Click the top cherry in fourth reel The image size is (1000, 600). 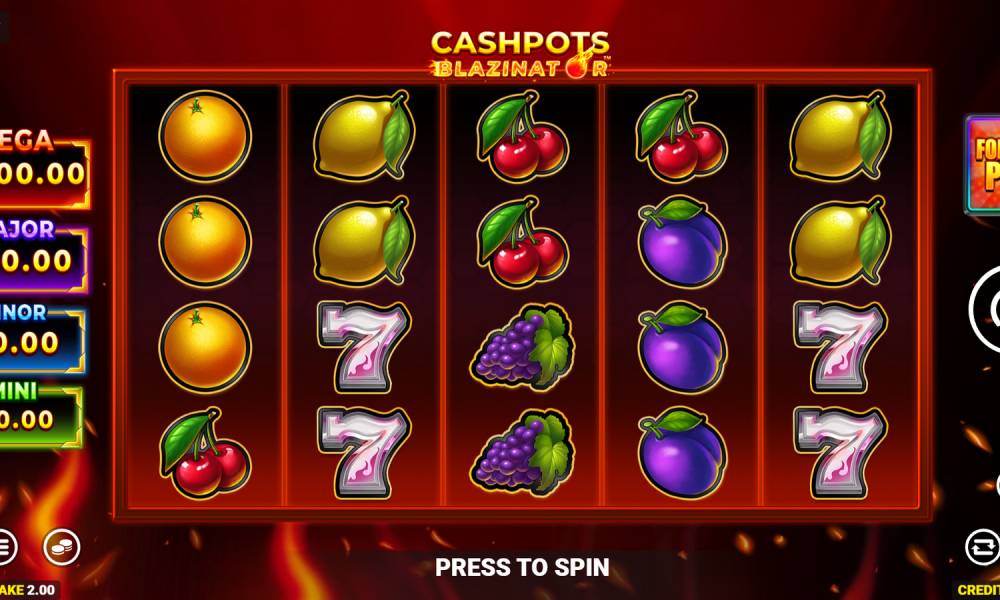coord(681,136)
